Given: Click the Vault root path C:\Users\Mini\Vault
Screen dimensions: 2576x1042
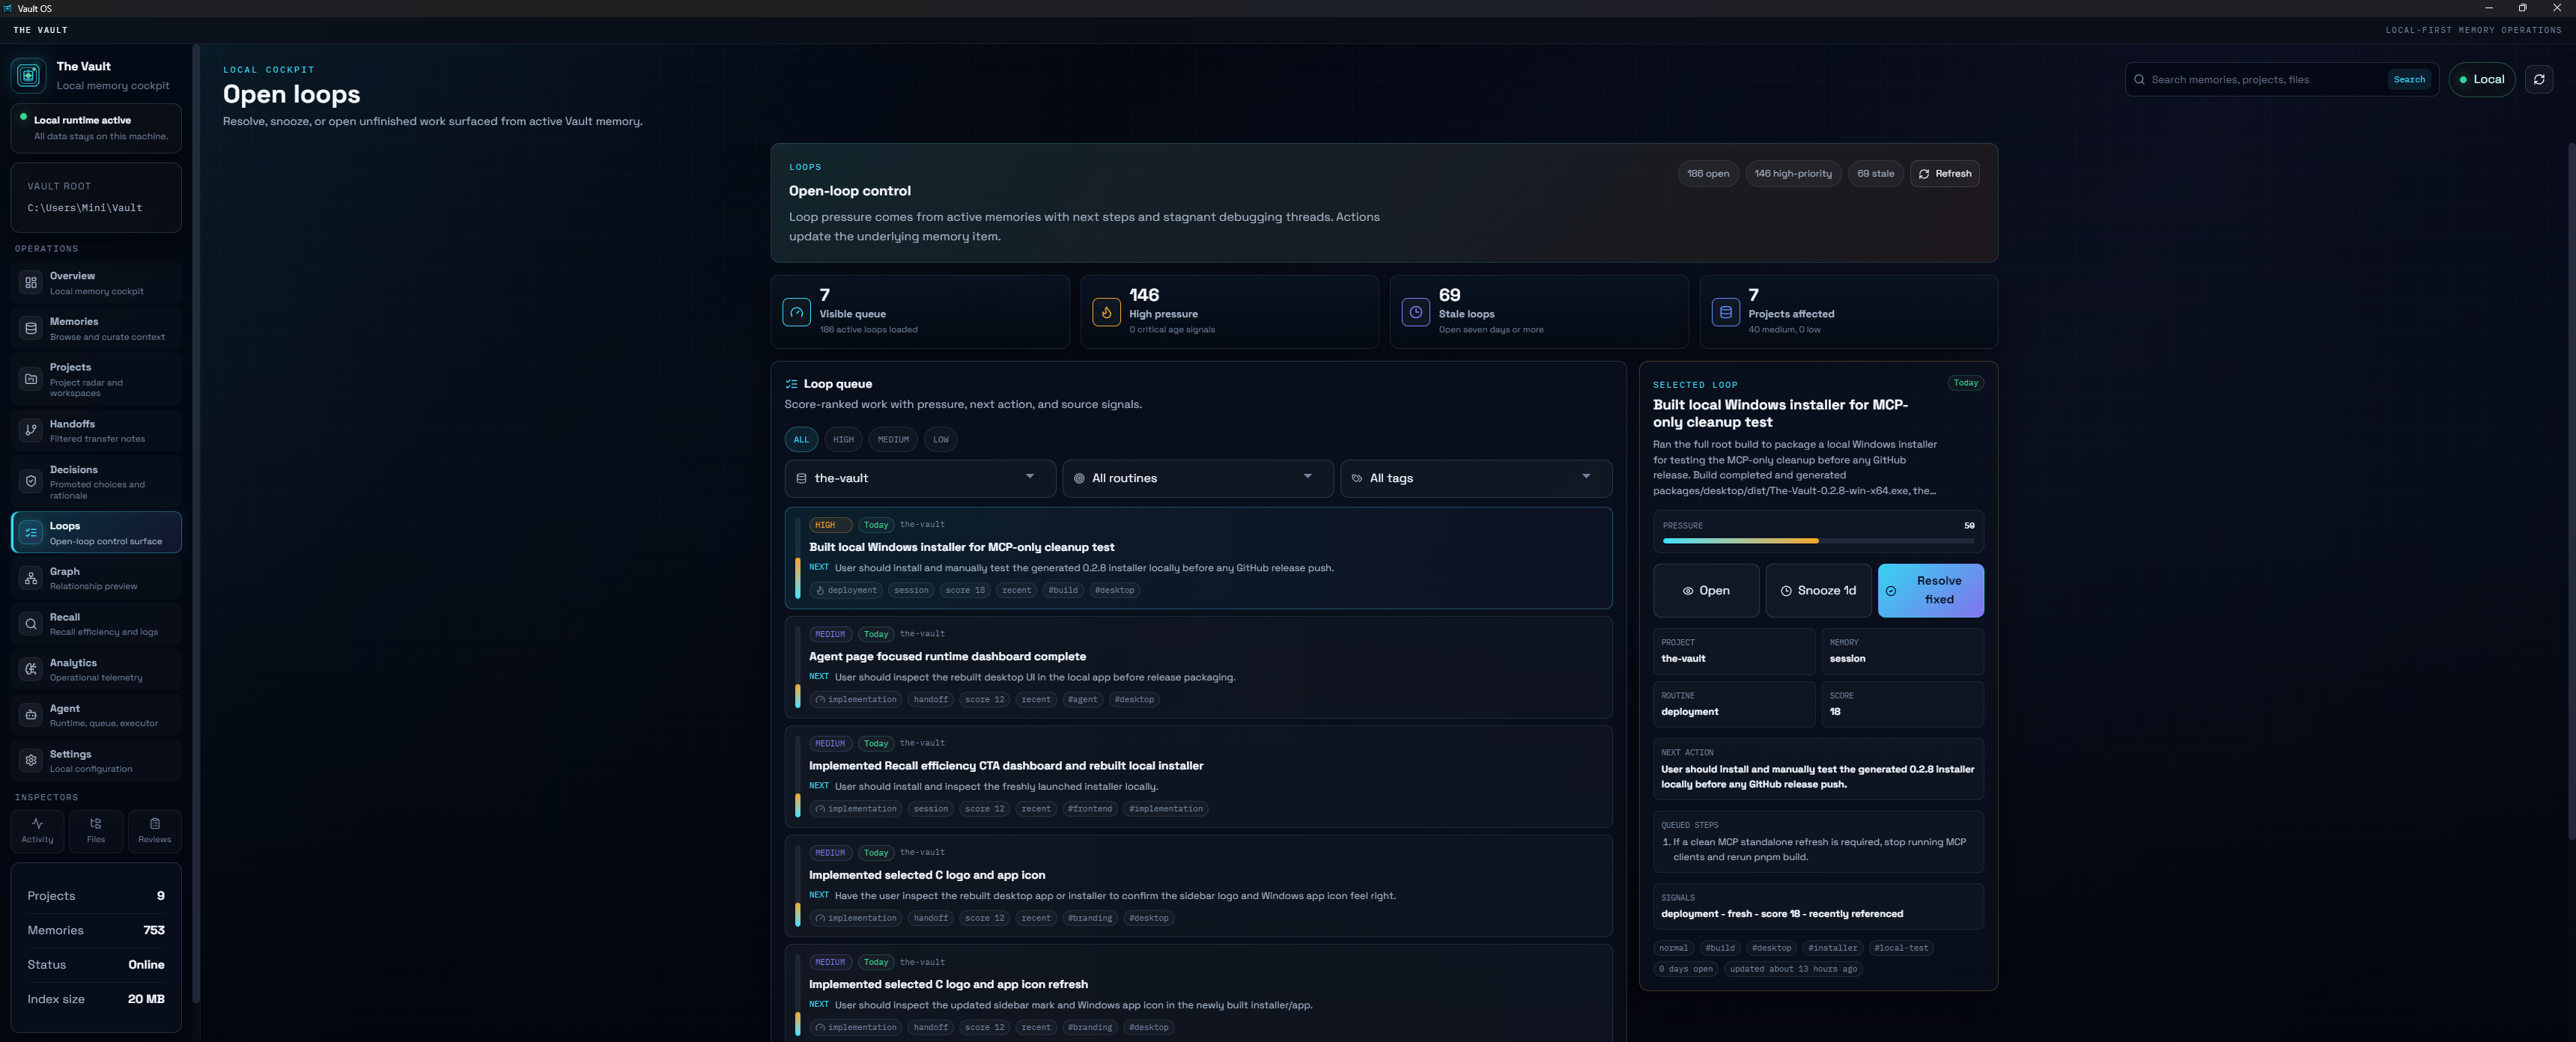Looking at the screenshot, I should point(85,208).
